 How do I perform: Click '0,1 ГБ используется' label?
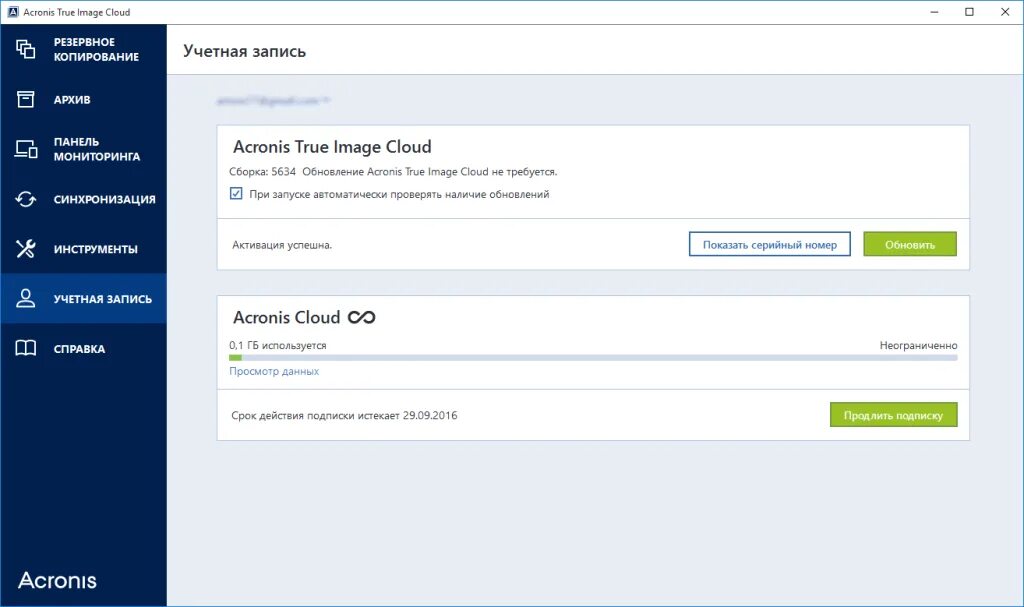[x=278, y=345]
